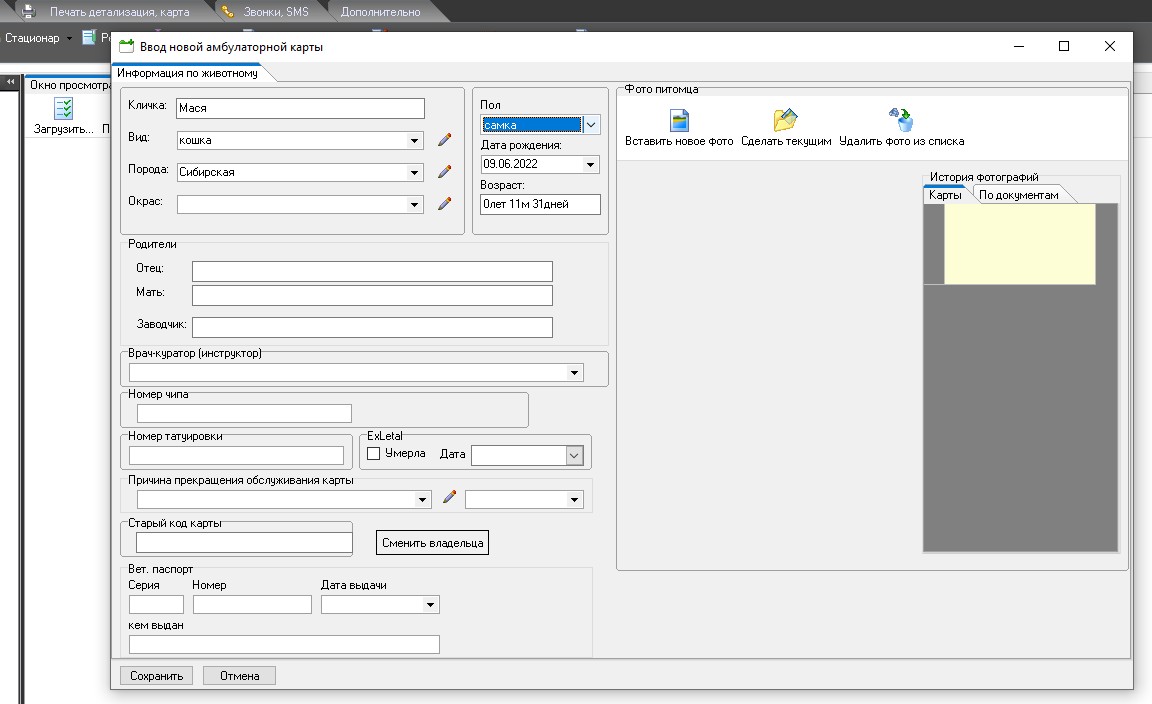The width and height of the screenshot is (1152, 704).
Task: Click the pencil icon next to Порода
Action: point(445,172)
